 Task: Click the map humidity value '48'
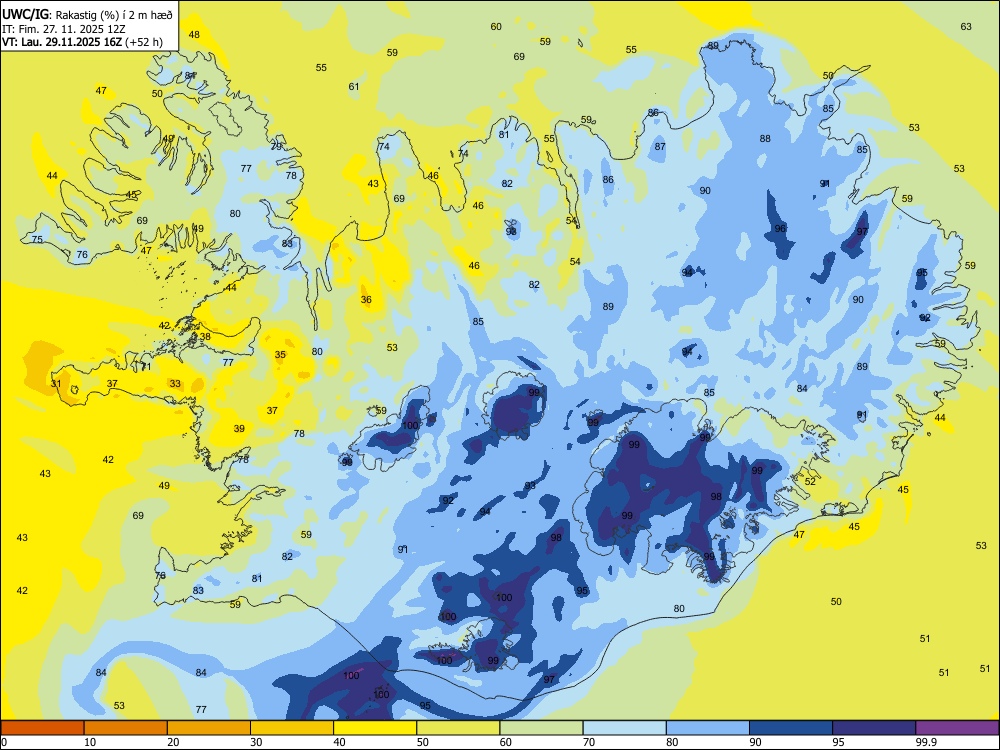(194, 34)
